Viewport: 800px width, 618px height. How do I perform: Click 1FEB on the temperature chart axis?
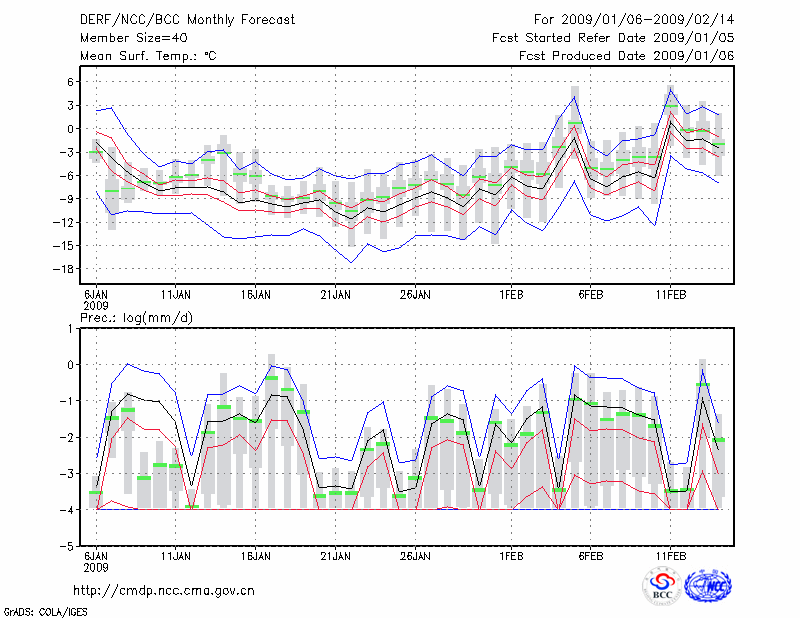tap(510, 295)
